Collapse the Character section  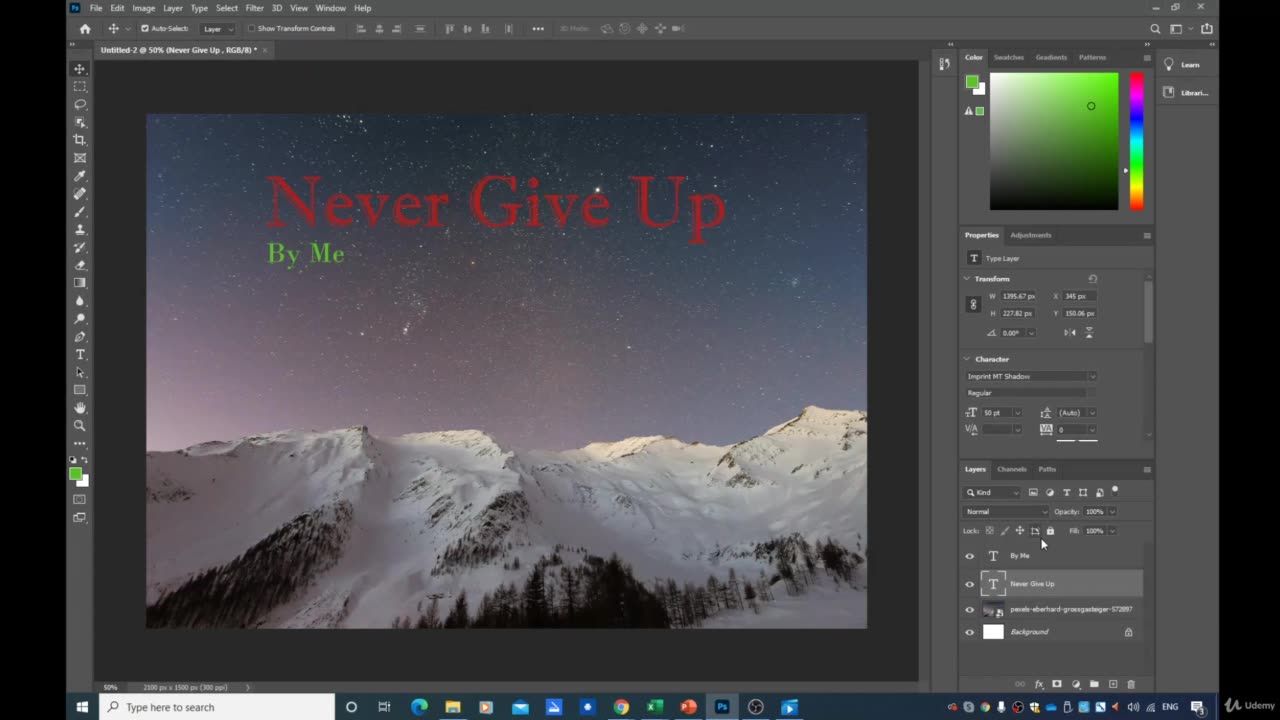click(x=967, y=359)
